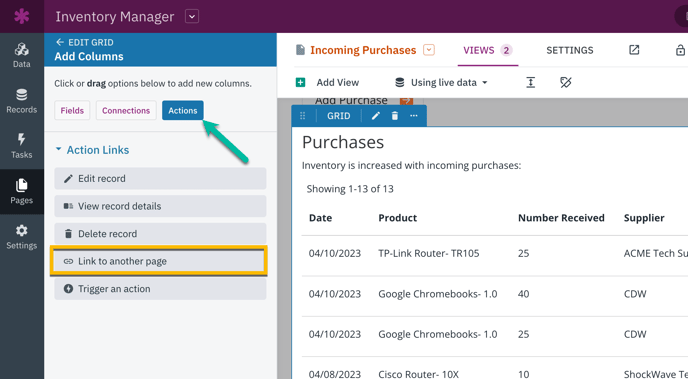Collapse the Action Links section
This screenshot has height=379, width=688.
(92, 150)
